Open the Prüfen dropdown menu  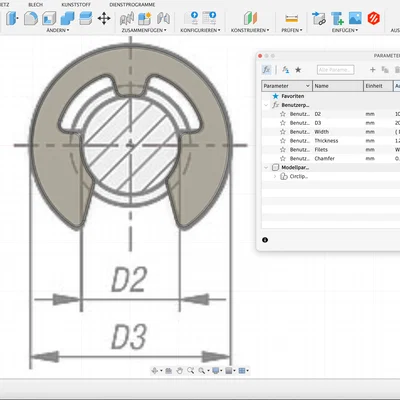(x=292, y=30)
